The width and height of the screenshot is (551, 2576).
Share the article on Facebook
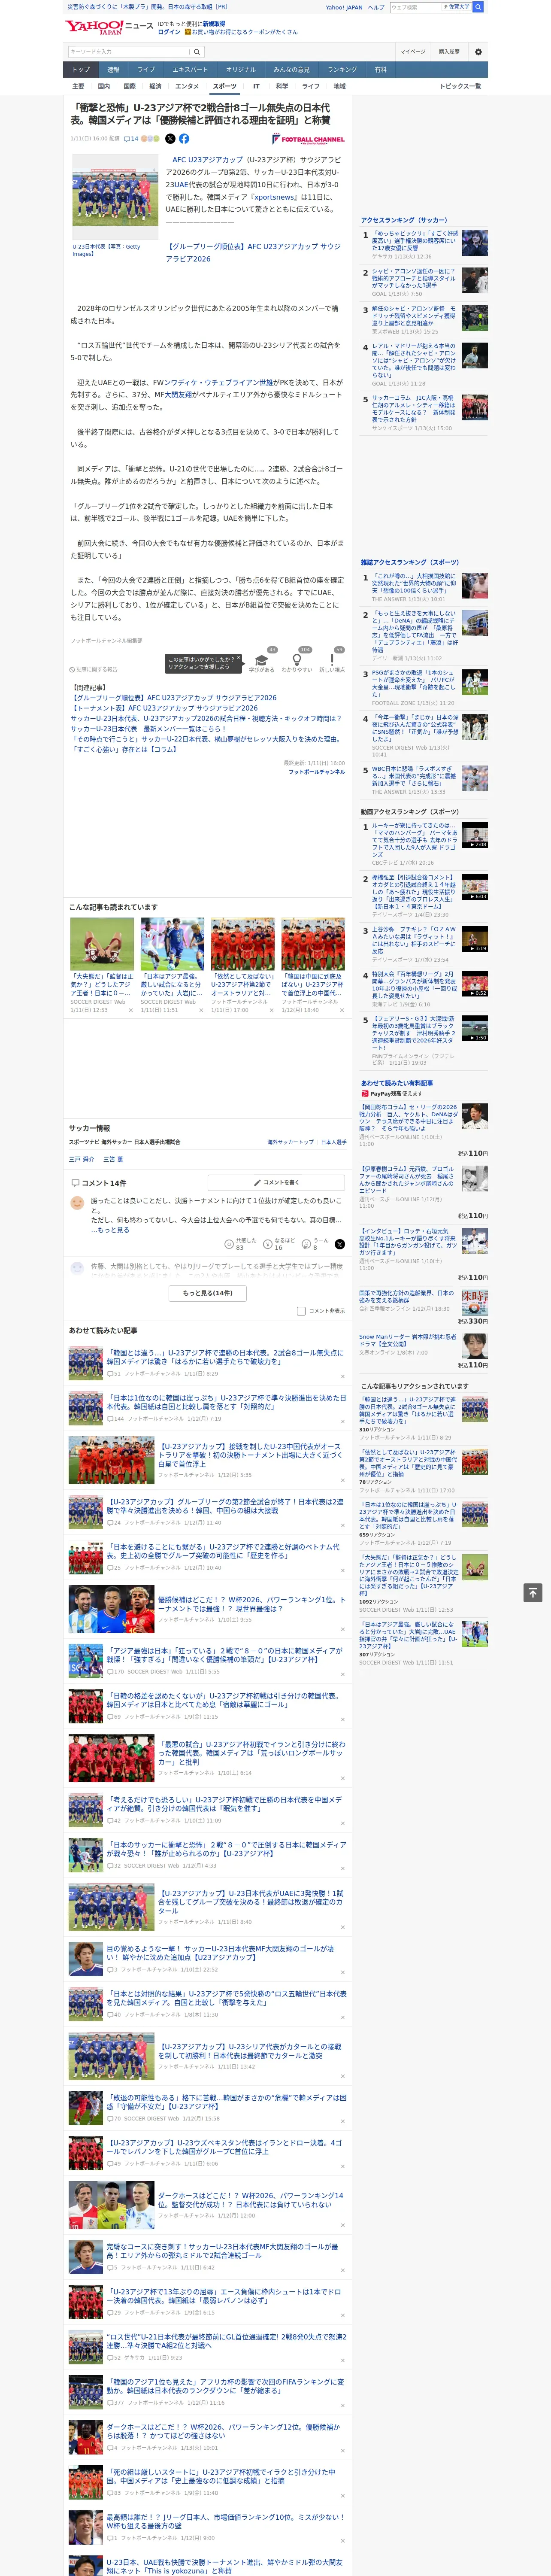tap(184, 139)
